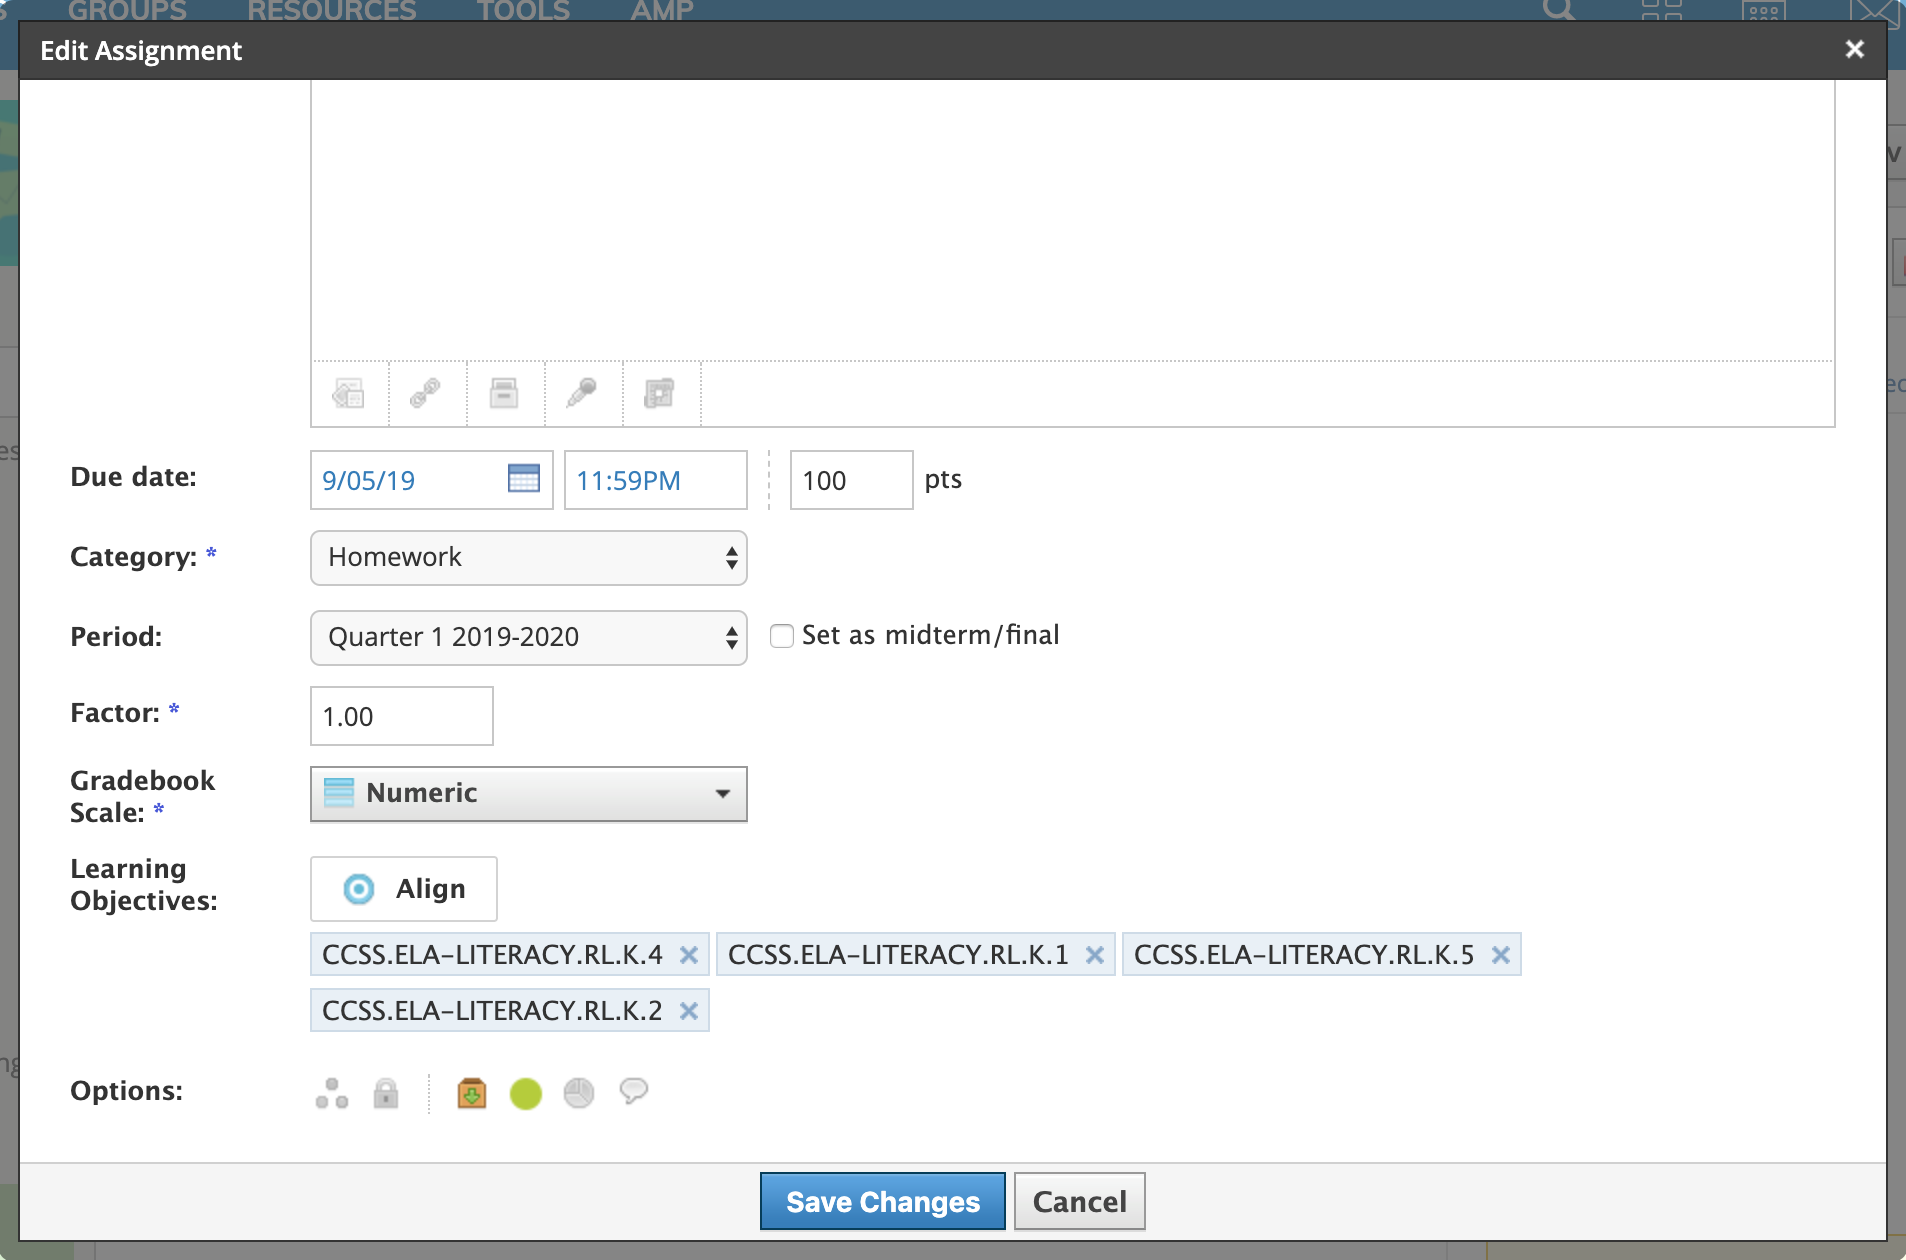The width and height of the screenshot is (1906, 1260).
Task: Click the insert link chain icon
Action: [x=426, y=393]
